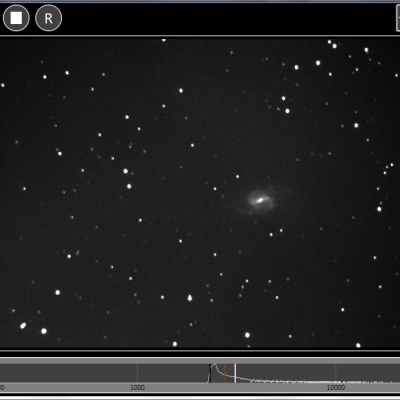This screenshot has width=400, height=400.
Task: Click the round R button
Action: [x=48, y=18]
